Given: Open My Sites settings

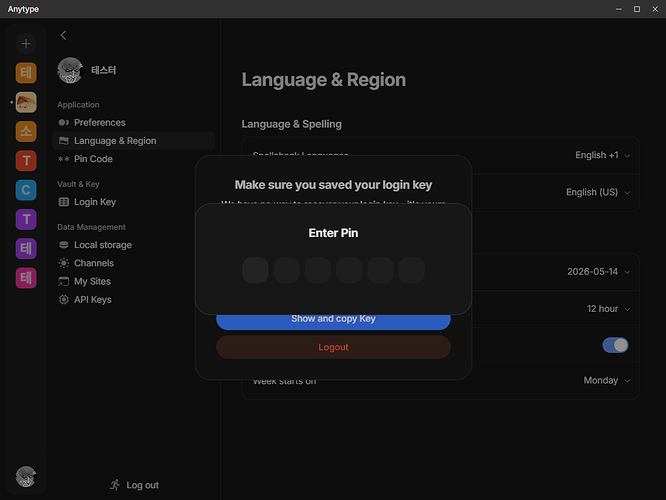Looking at the screenshot, I should tap(133, 281).
